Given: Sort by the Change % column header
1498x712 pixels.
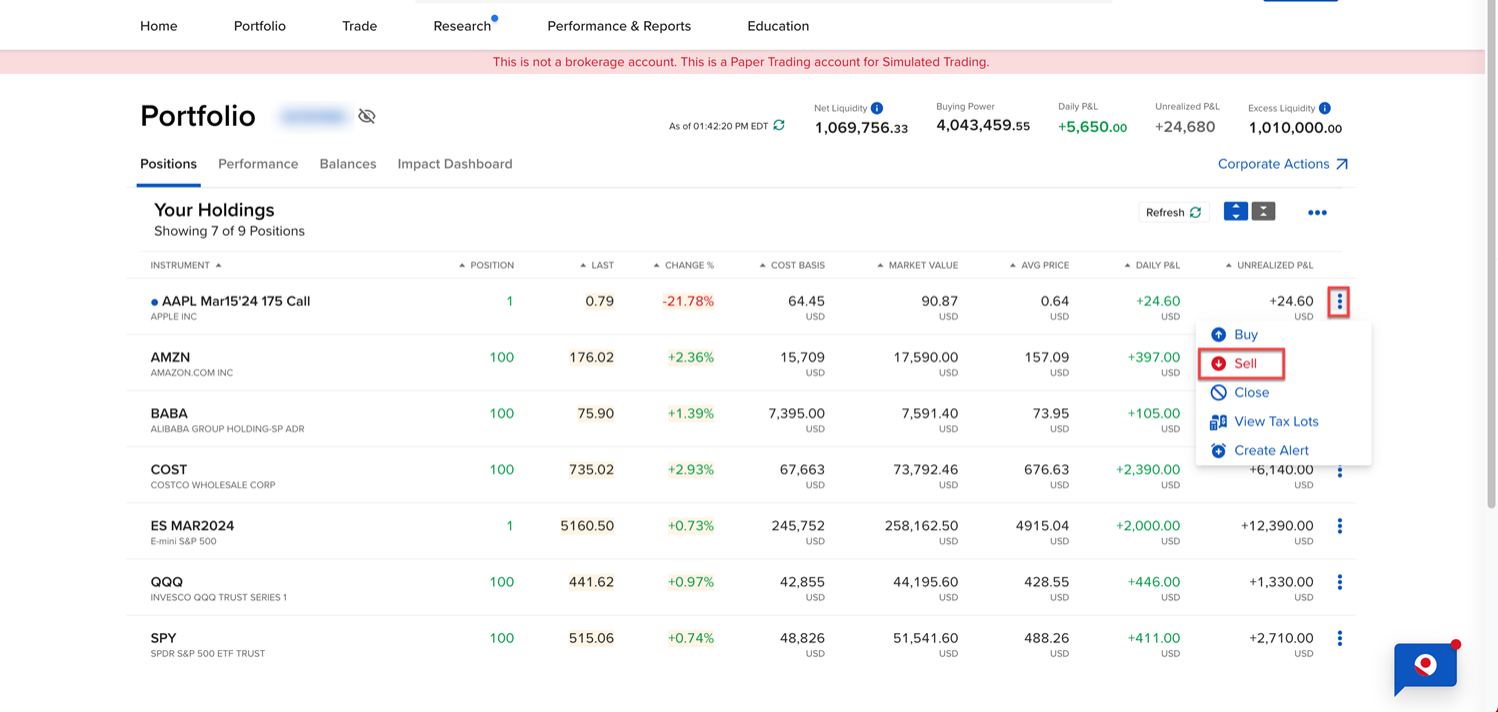Looking at the screenshot, I should [683, 265].
